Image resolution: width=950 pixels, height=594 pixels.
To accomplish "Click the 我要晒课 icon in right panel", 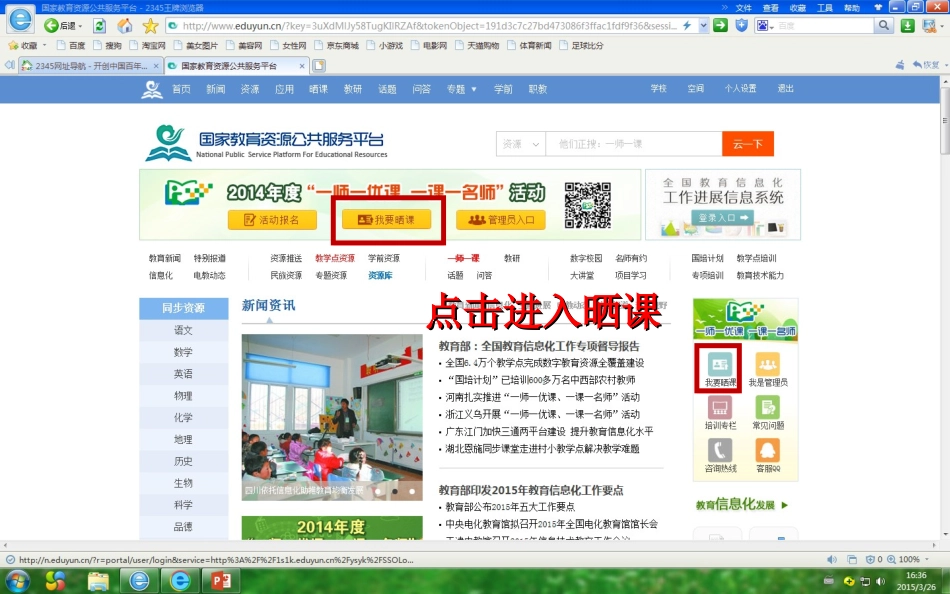I will point(719,366).
